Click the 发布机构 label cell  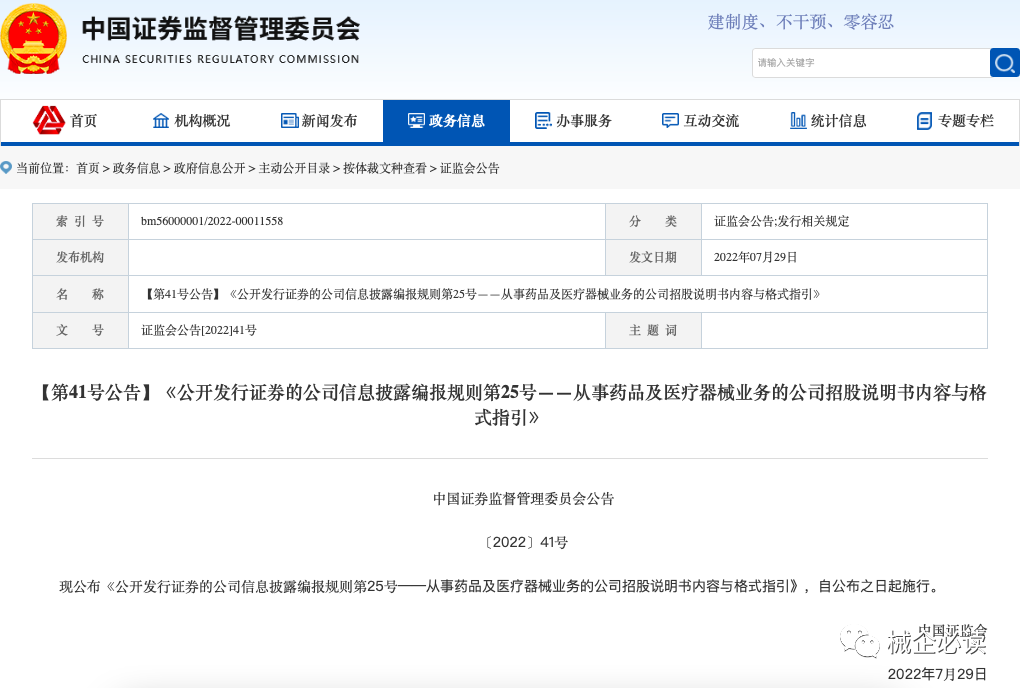[x=80, y=258]
